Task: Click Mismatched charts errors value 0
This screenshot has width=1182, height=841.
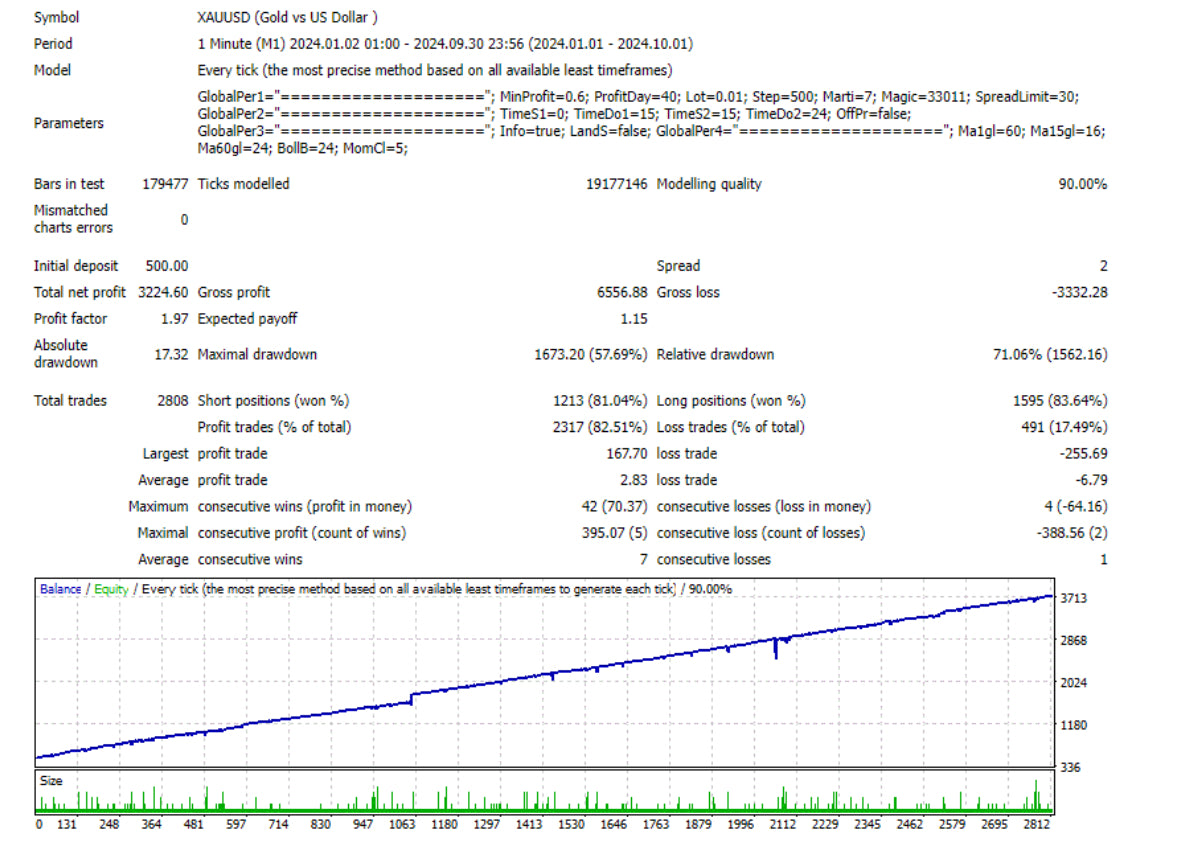Action: click(184, 219)
